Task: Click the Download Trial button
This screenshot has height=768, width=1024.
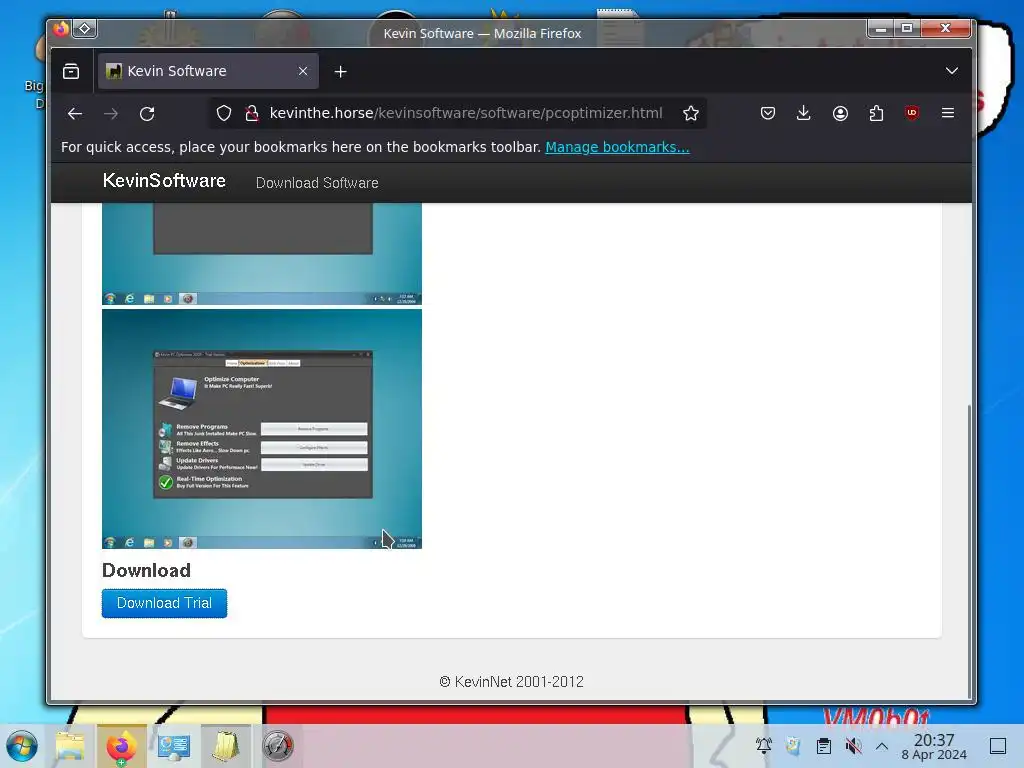Action: pyautogui.click(x=165, y=603)
